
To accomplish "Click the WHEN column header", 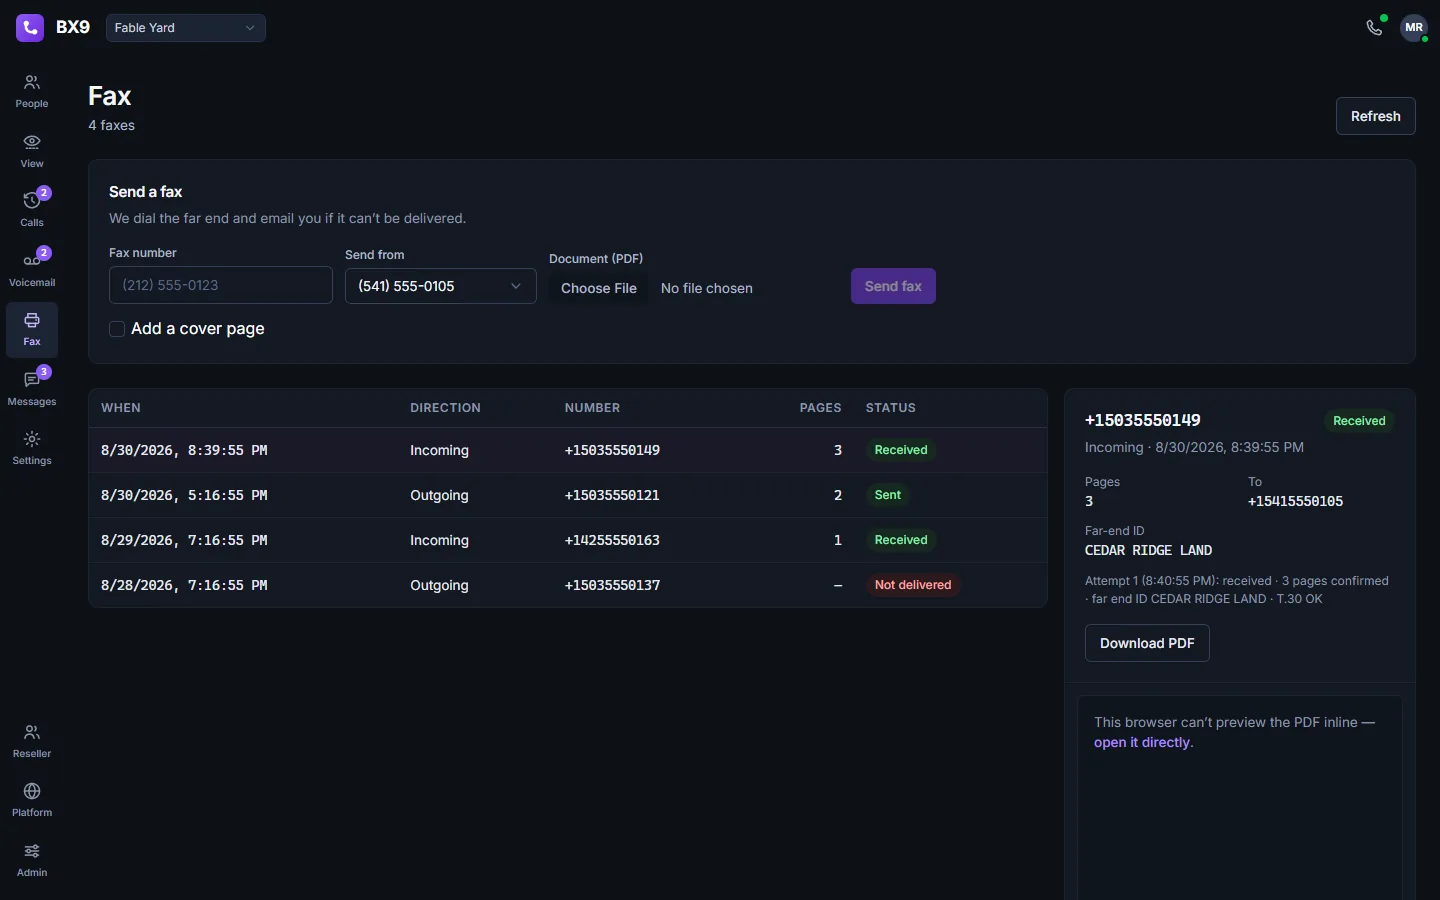I will (x=121, y=408).
